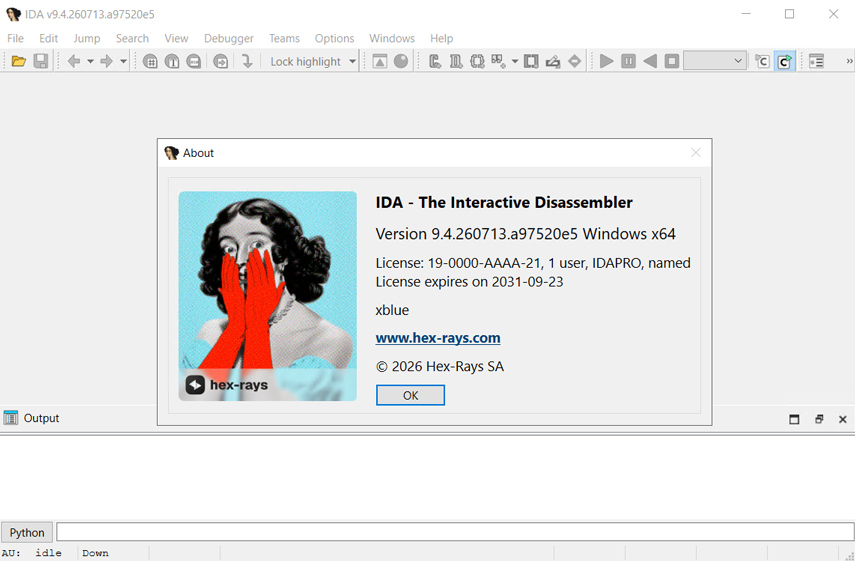Screen dimensions: 855x561
Task: Click the square brackets array icon
Action: [531, 61]
